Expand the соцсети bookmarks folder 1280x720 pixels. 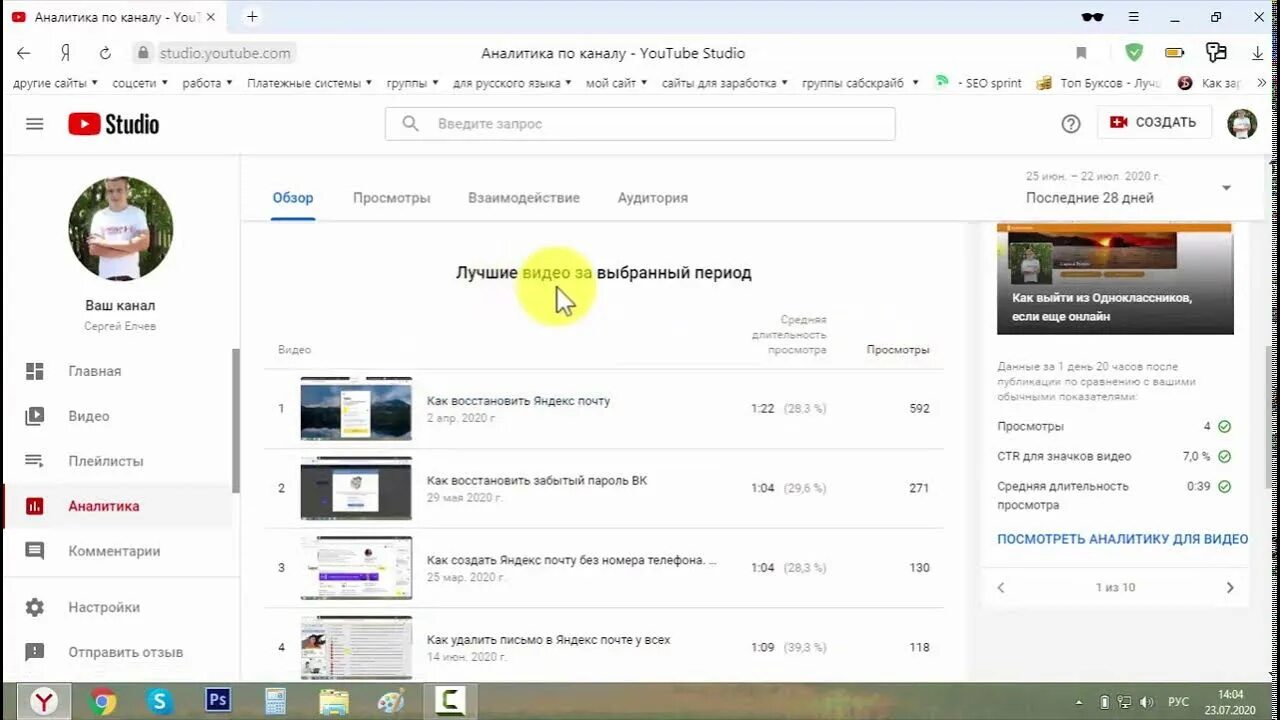tap(140, 83)
